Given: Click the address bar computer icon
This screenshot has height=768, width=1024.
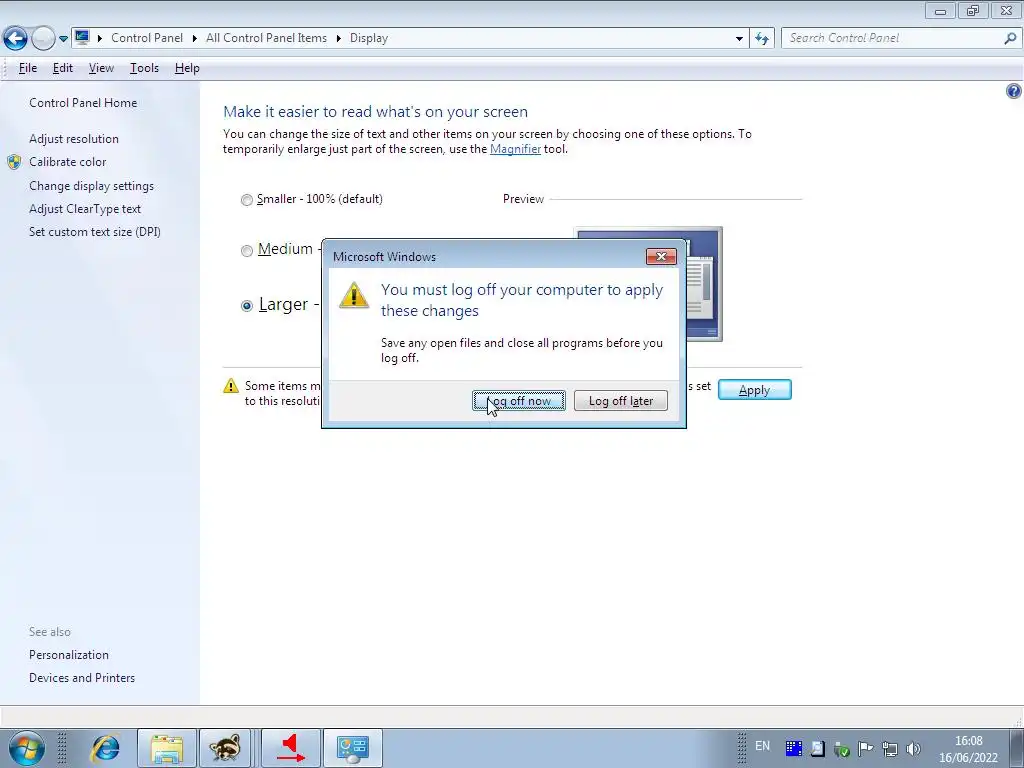Looking at the screenshot, I should click(x=82, y=37).
